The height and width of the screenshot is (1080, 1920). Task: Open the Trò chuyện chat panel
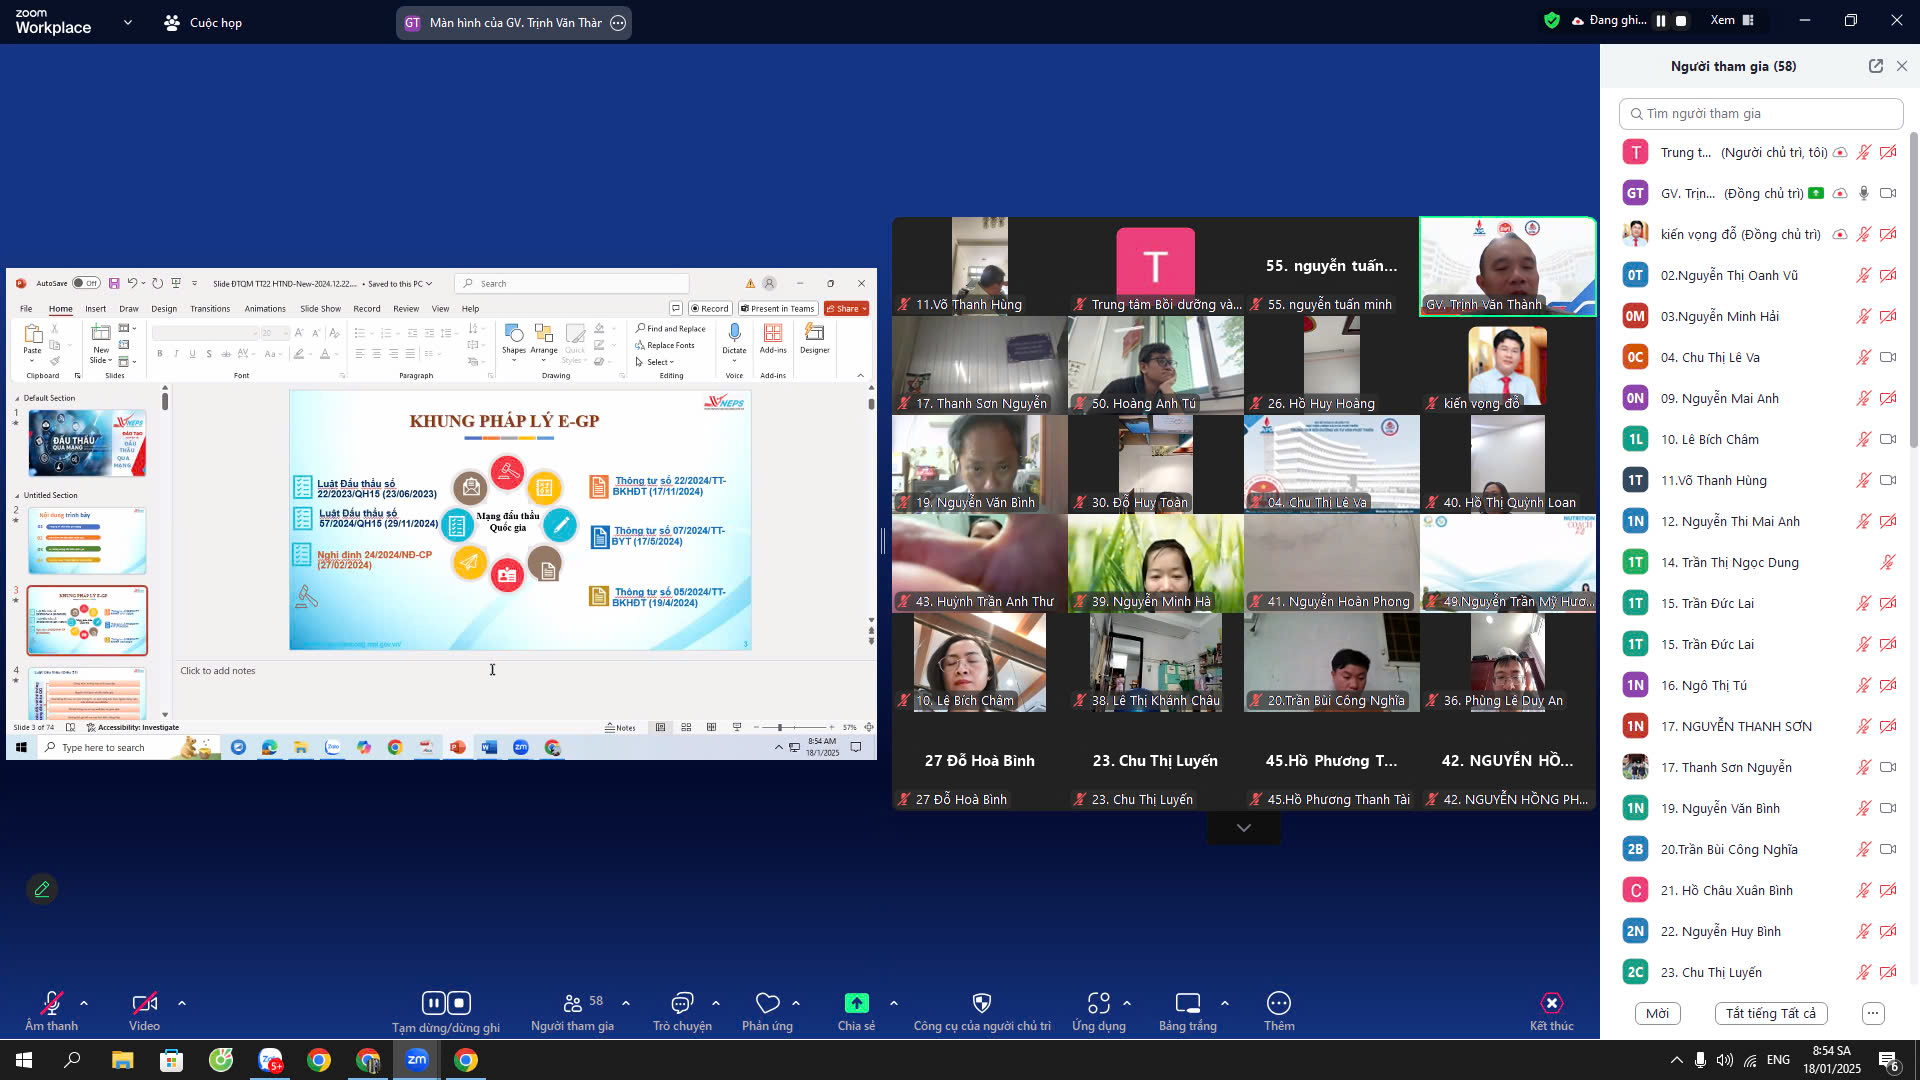682,1003
